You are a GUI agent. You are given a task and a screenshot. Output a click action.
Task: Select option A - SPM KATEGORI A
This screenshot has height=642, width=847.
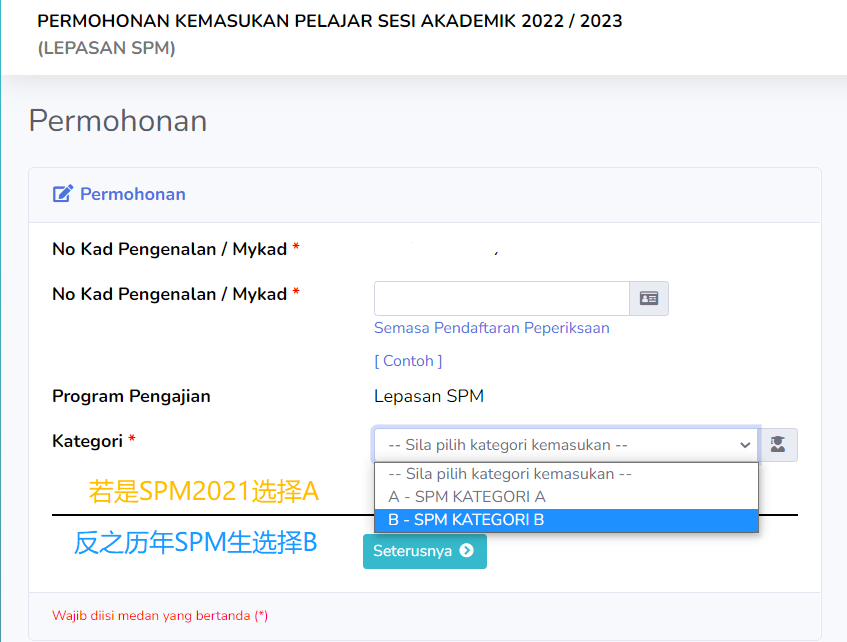[x=566, y=497]
